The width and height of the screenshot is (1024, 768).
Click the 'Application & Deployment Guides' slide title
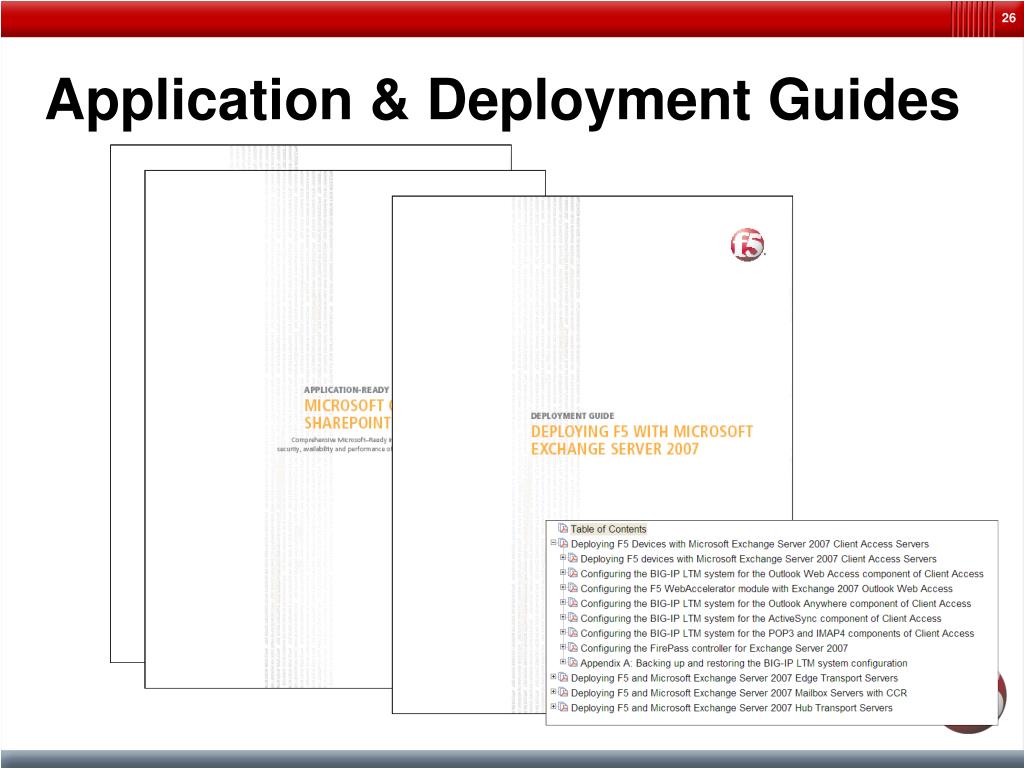pyautogui.click(x=502, y=99)
